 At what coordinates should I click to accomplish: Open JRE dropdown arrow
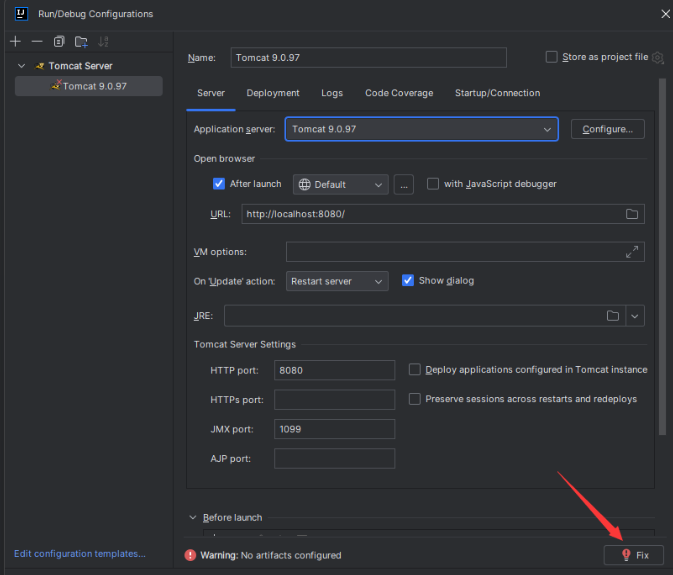(635, 316)
